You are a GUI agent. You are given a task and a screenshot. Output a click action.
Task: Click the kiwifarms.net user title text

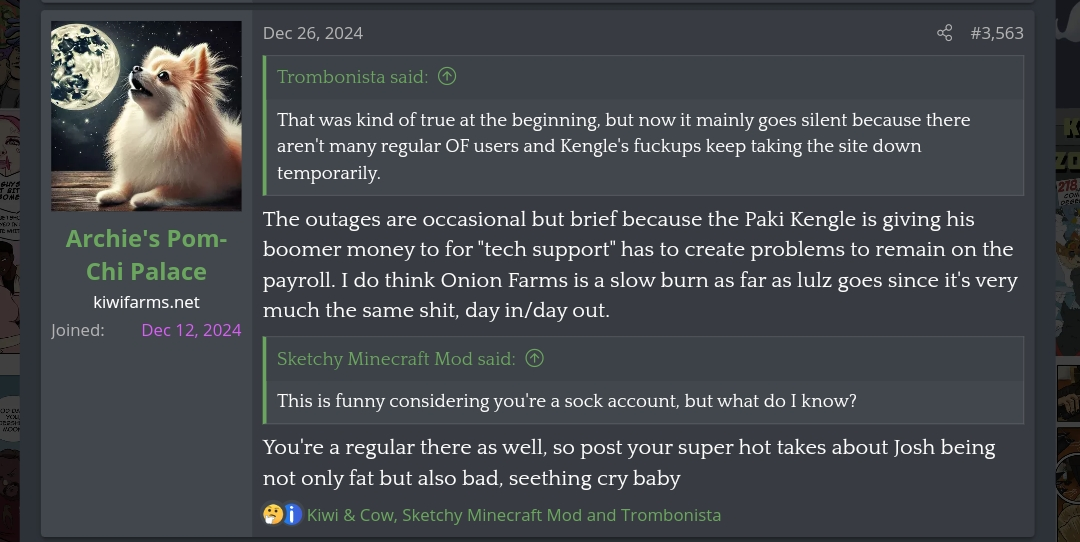pos(146,302)
